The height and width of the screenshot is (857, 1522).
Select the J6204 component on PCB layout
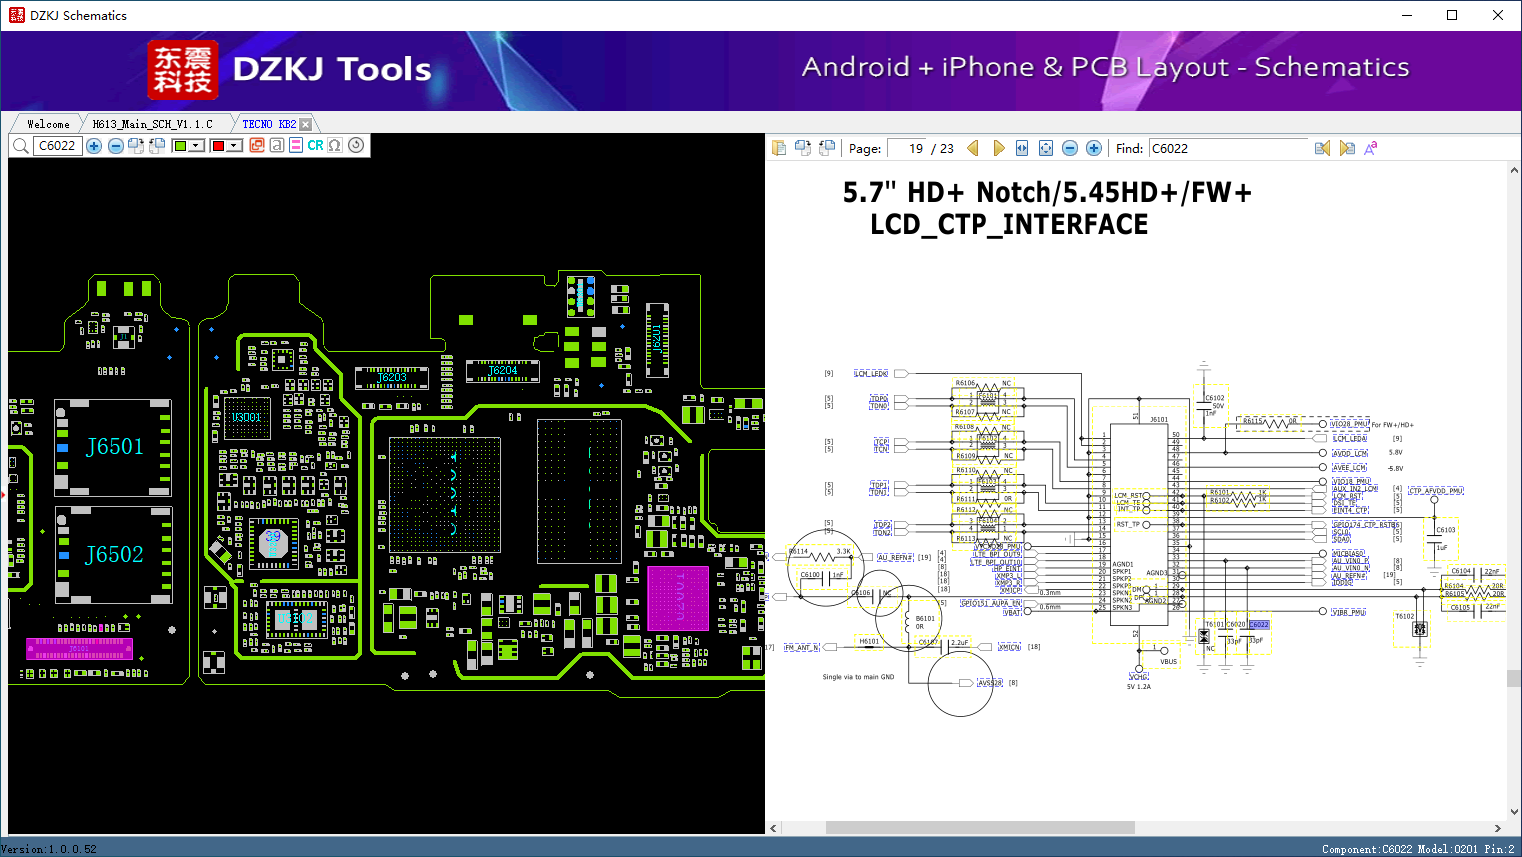502,371
